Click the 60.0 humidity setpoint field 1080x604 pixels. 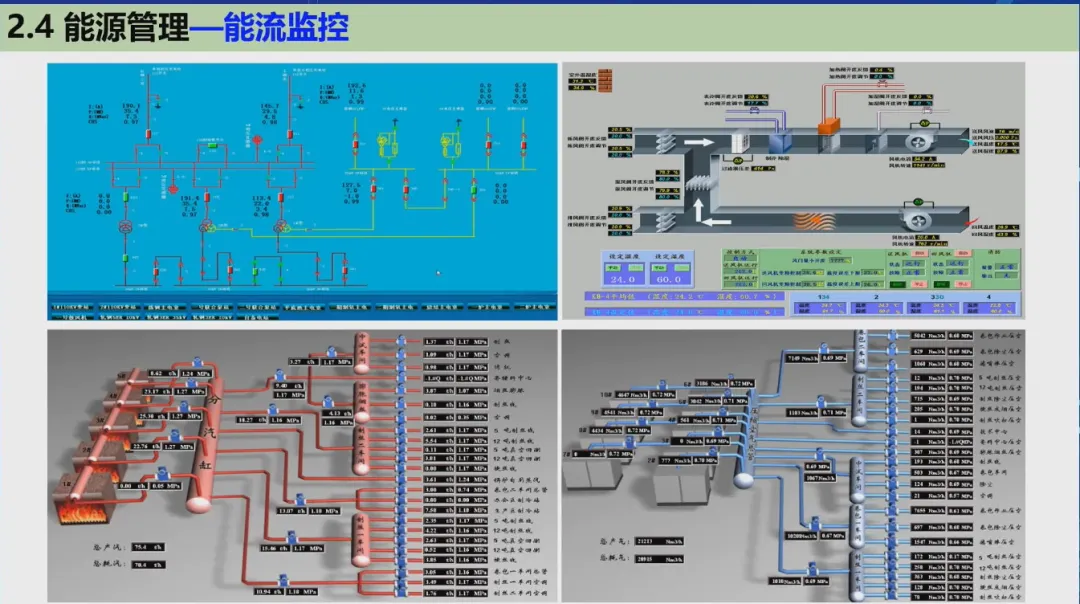tap(669, 280)
